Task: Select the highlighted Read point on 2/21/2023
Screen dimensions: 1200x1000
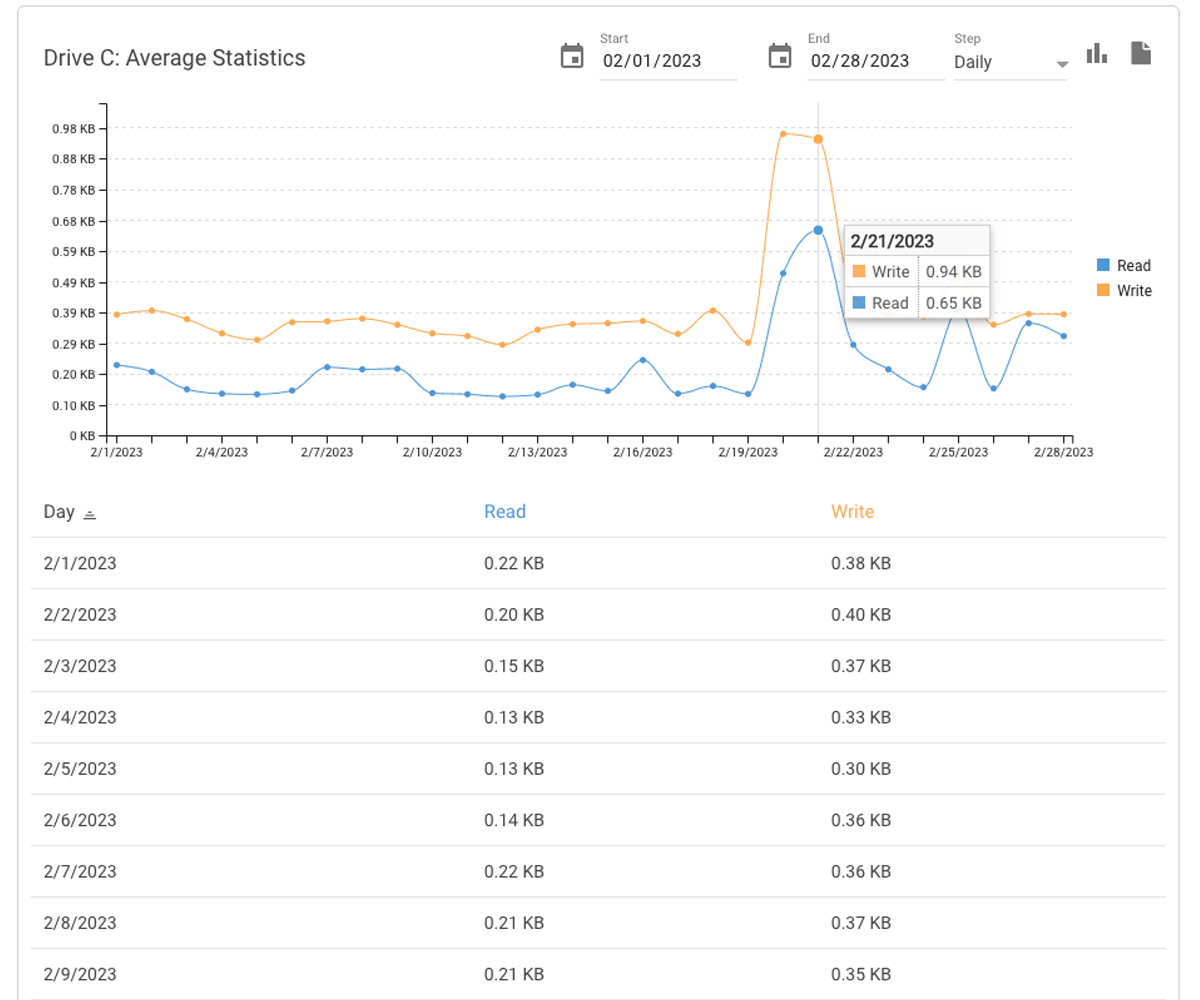Action: [x=818, y=230]
